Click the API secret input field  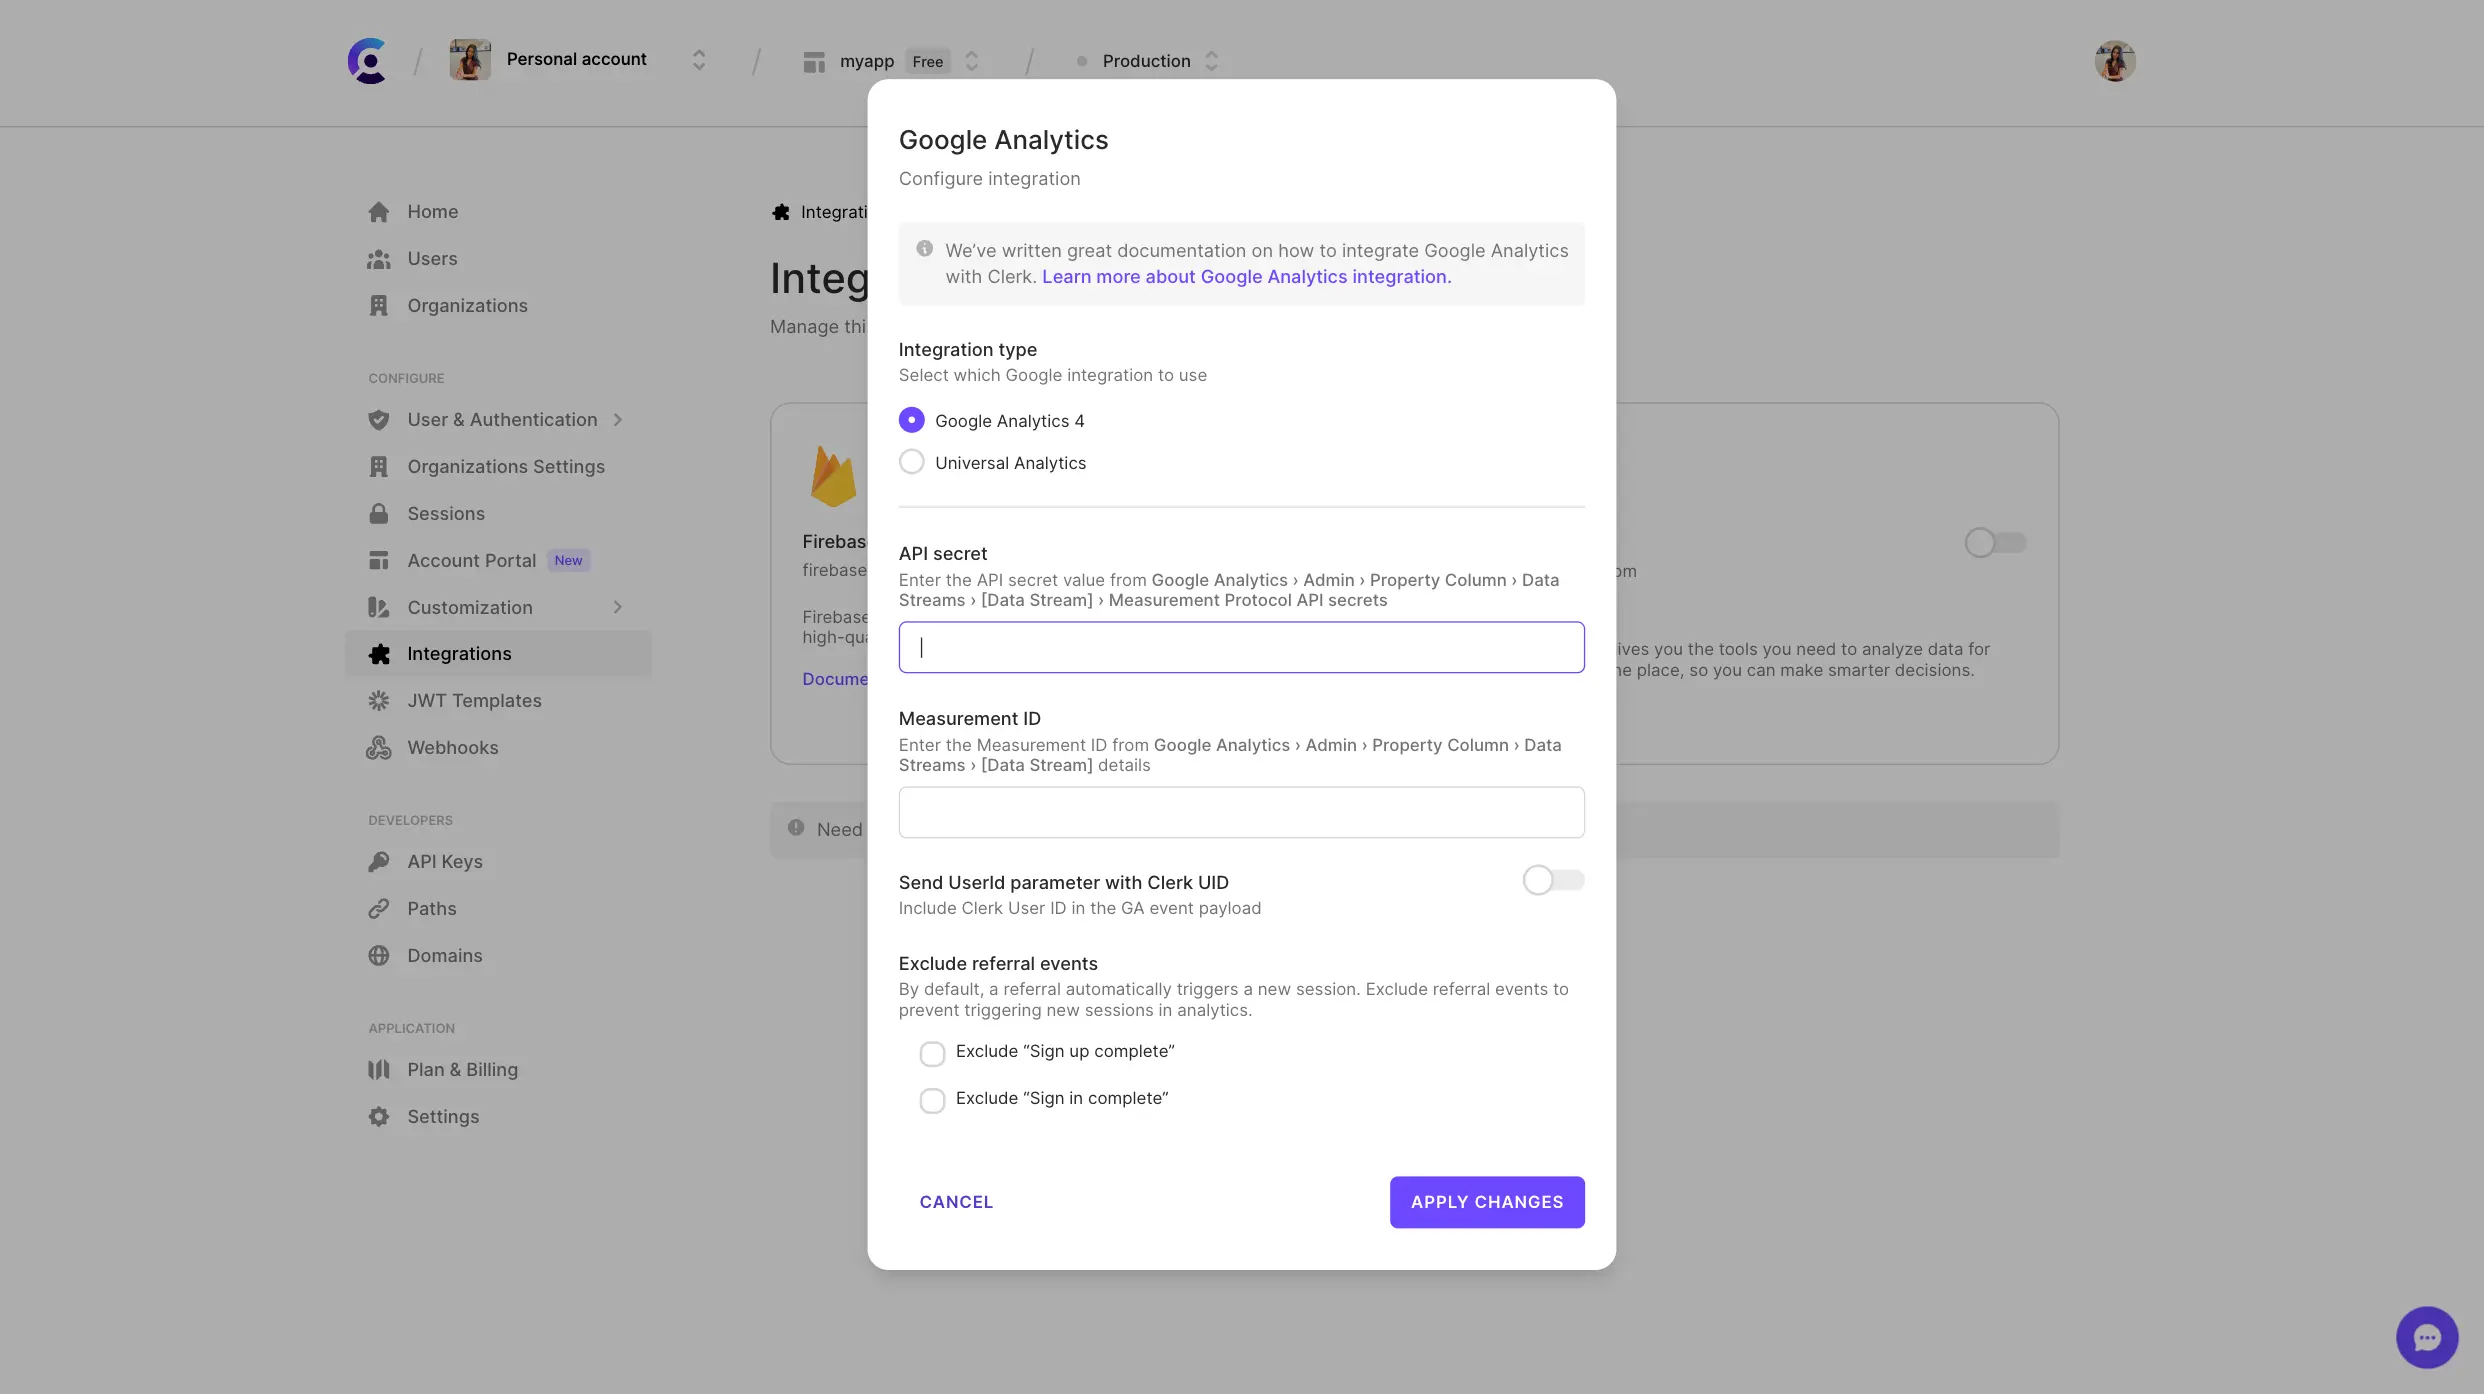pos(1242,647)
